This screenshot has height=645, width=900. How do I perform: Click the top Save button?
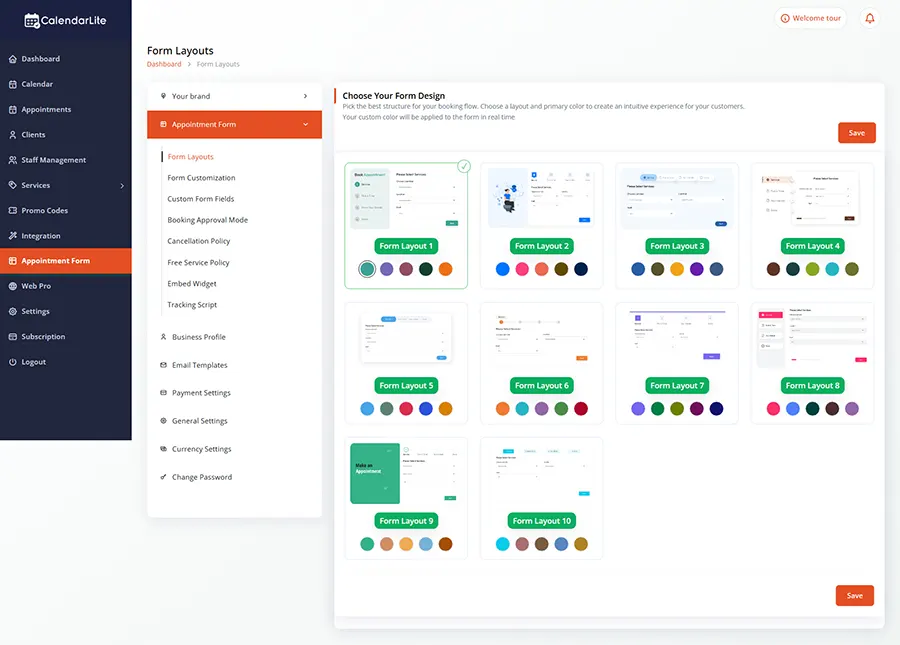[856, 133]
